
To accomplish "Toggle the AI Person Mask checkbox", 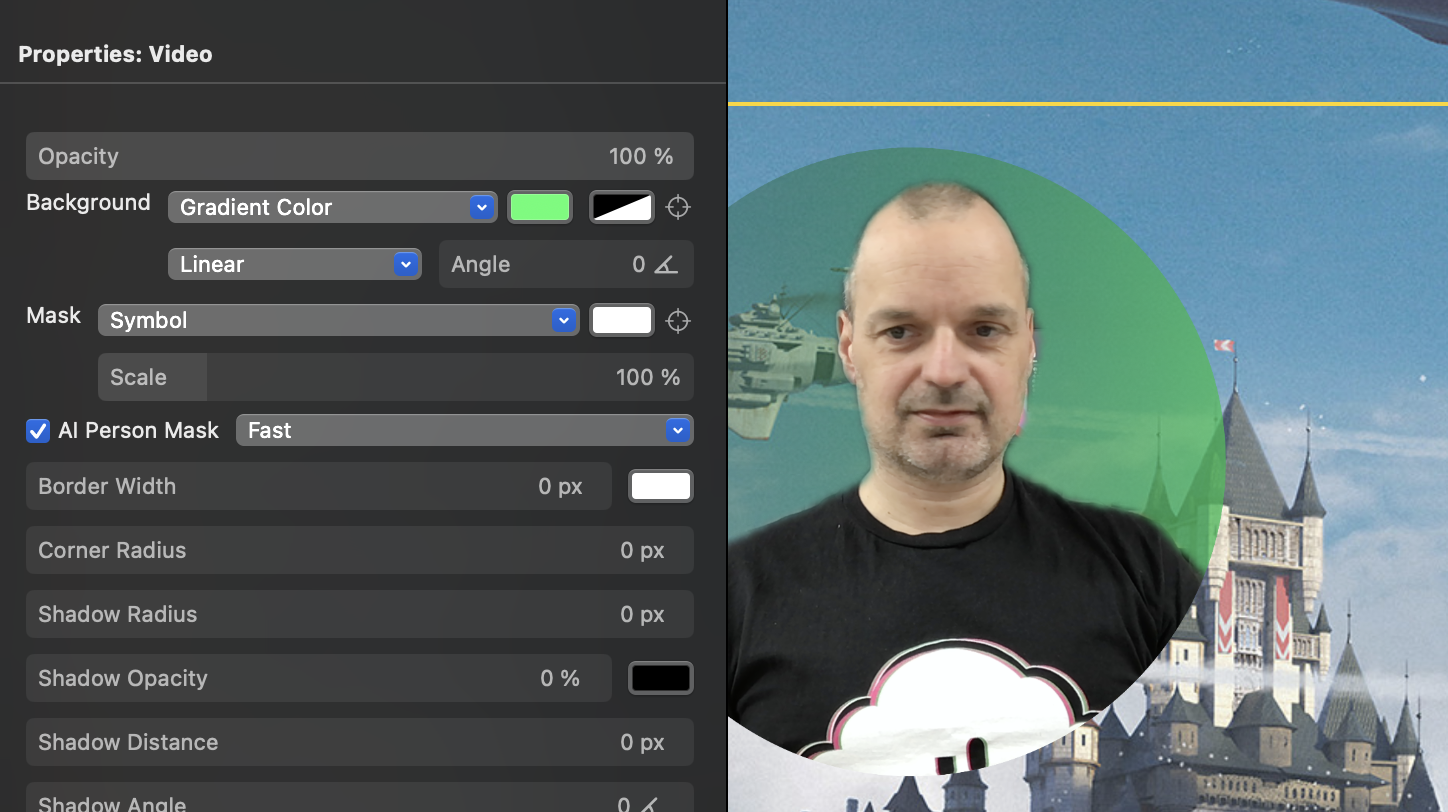I will (38, 431).
